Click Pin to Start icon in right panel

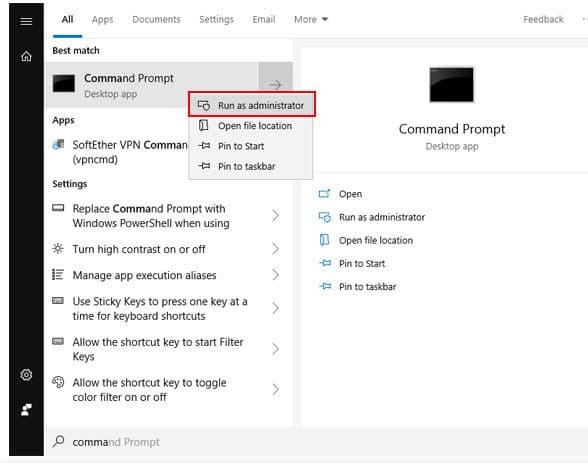(x=325, y=263)
